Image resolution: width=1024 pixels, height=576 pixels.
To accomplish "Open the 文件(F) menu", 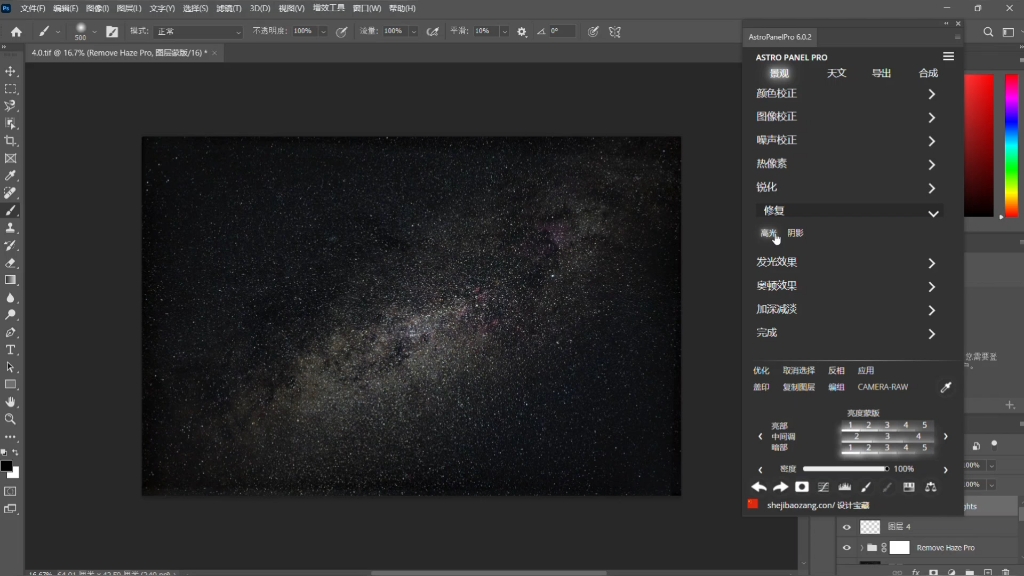I will [x=33, y=8].
